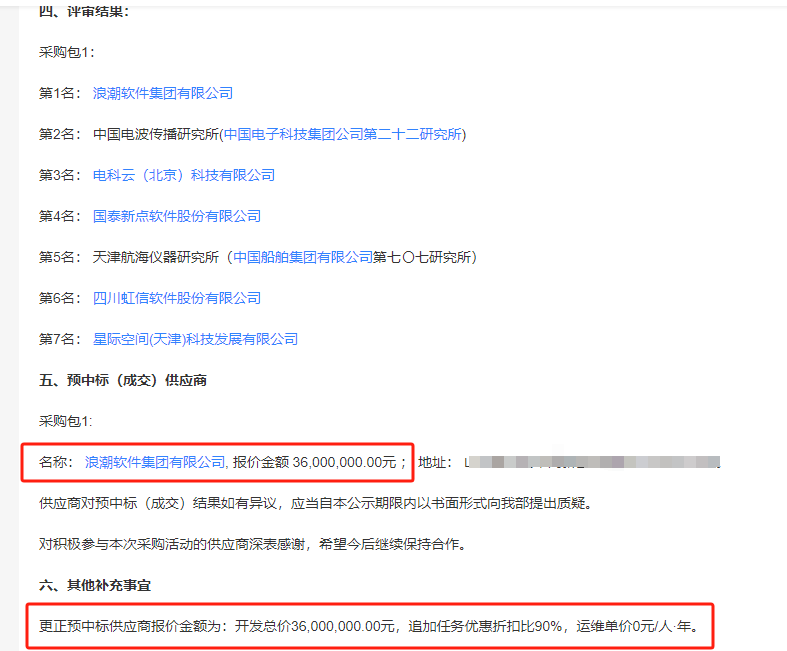Open 中国电子科技集团公司第二十二研究所 link
Image resolution: width=787 pixels, height=651 pixels.
pos(343,135)
